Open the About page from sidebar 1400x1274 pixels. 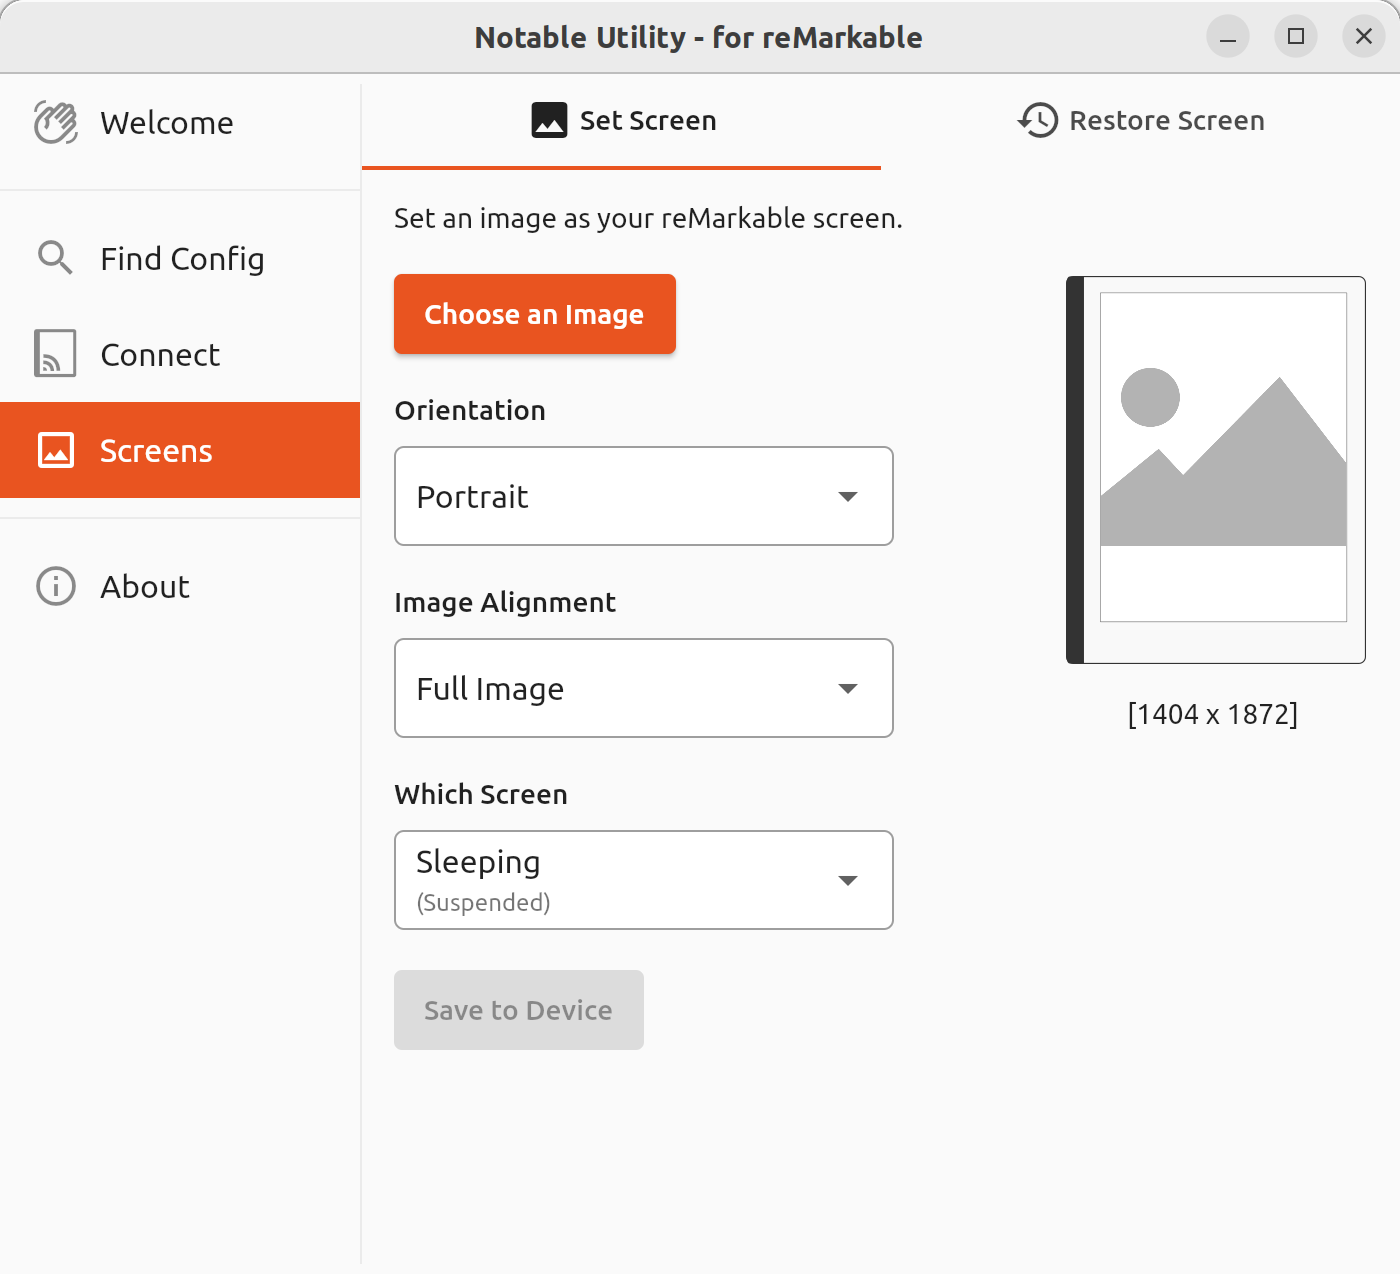144,587
